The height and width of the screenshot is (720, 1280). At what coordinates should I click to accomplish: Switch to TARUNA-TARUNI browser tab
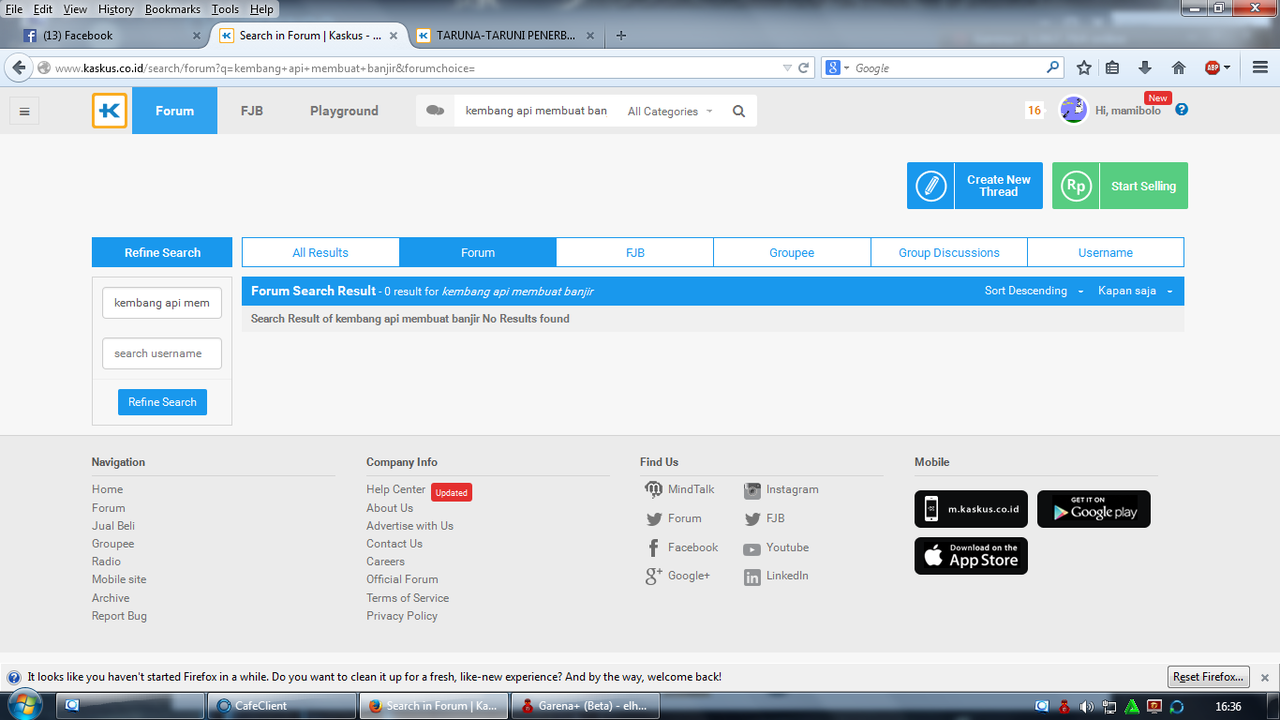505,35
